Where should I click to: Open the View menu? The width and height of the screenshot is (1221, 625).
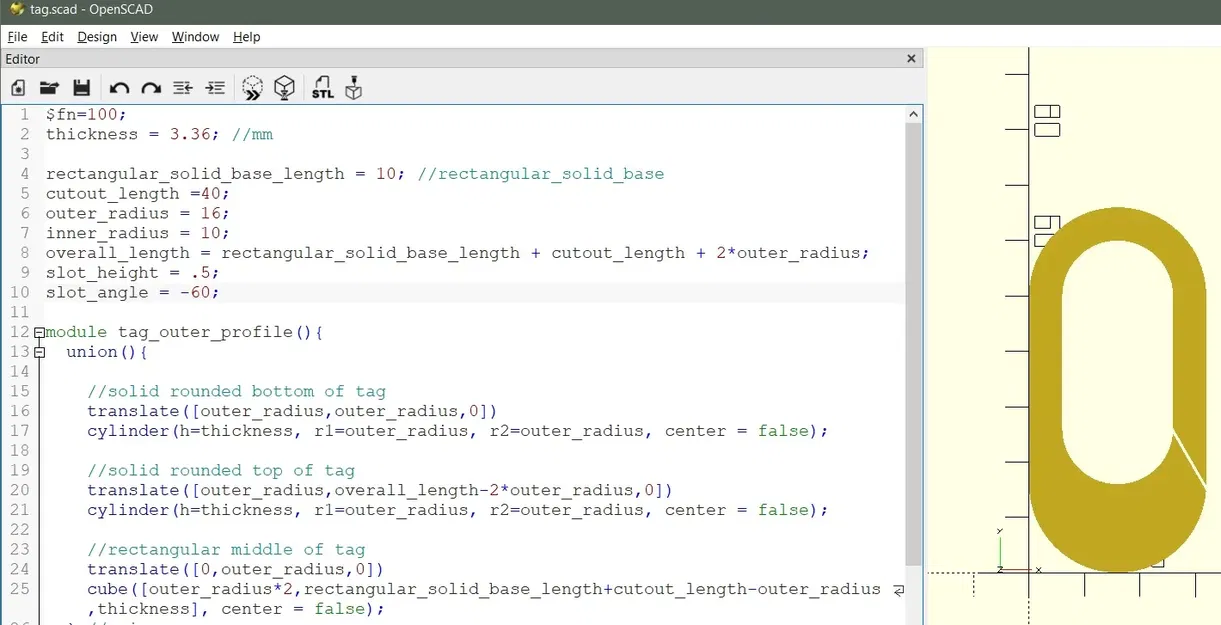pyautogui.click(x=144, y=37)
